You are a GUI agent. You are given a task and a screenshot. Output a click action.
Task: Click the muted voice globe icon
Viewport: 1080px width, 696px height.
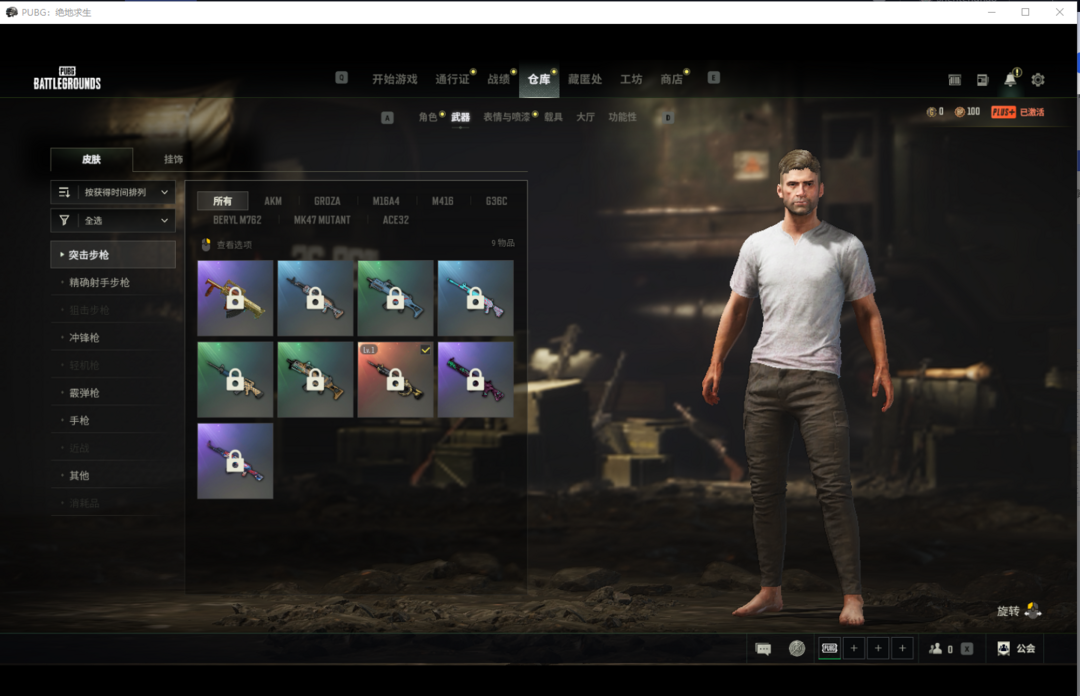coord(796,649)
